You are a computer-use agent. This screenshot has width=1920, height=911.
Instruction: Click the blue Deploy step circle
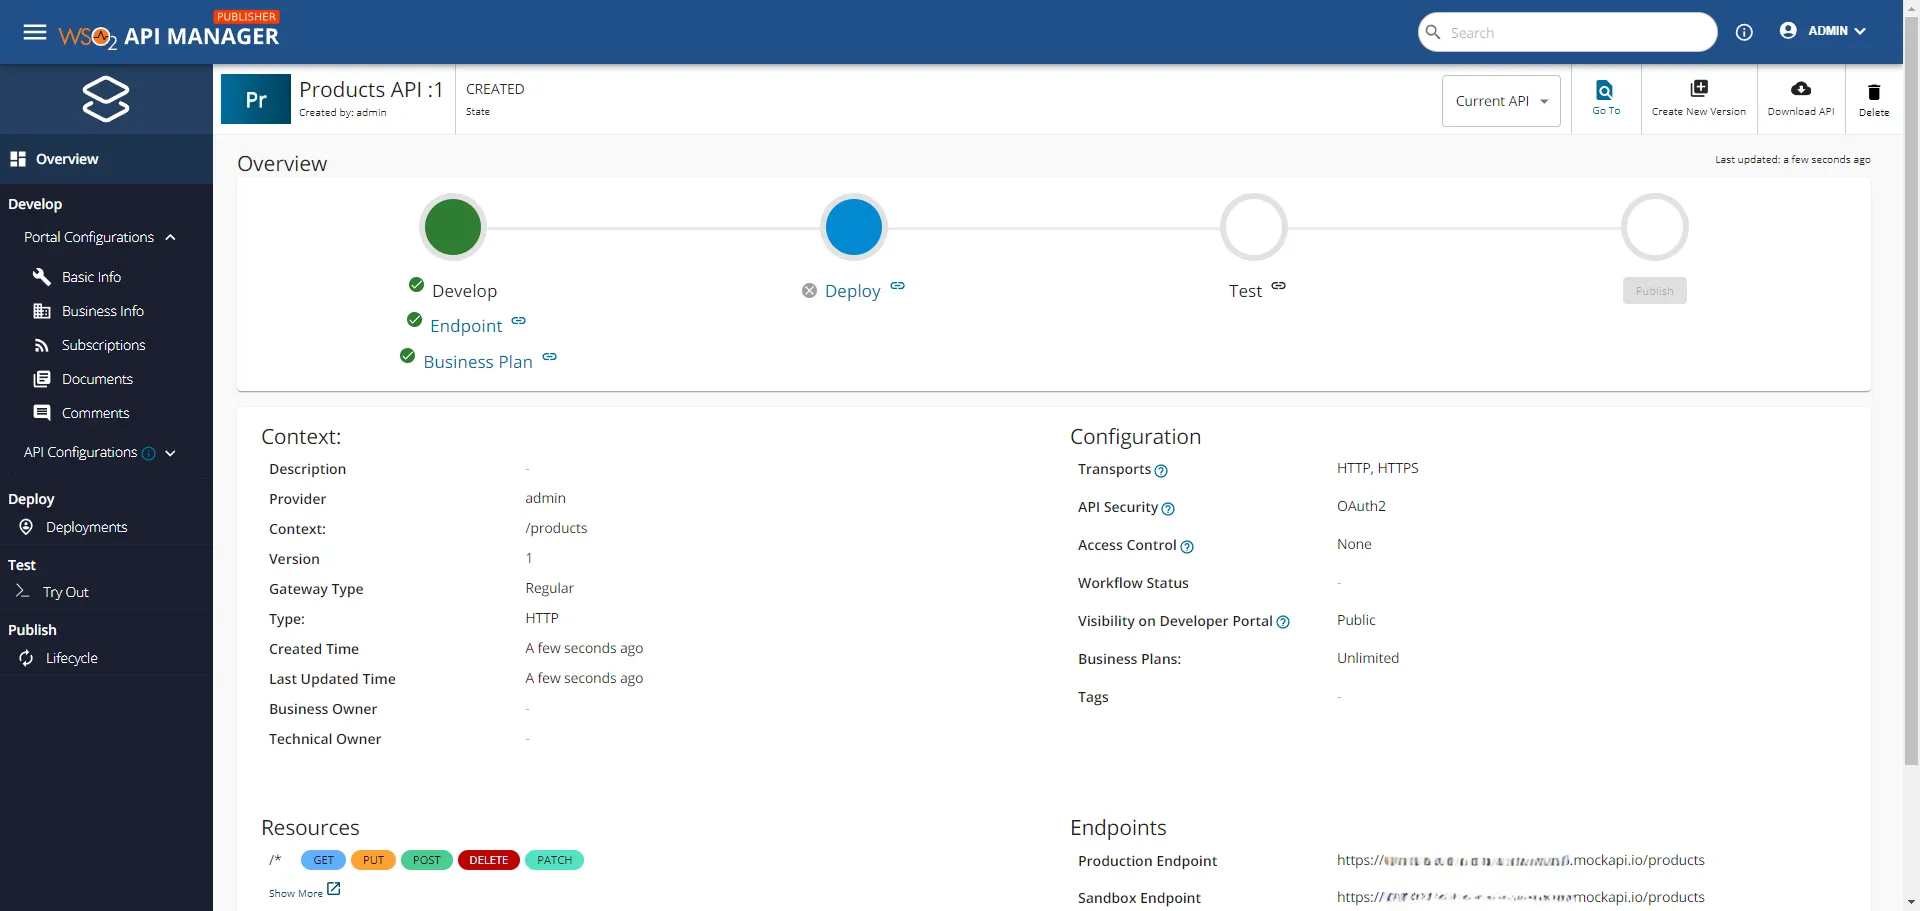(854, 227)
